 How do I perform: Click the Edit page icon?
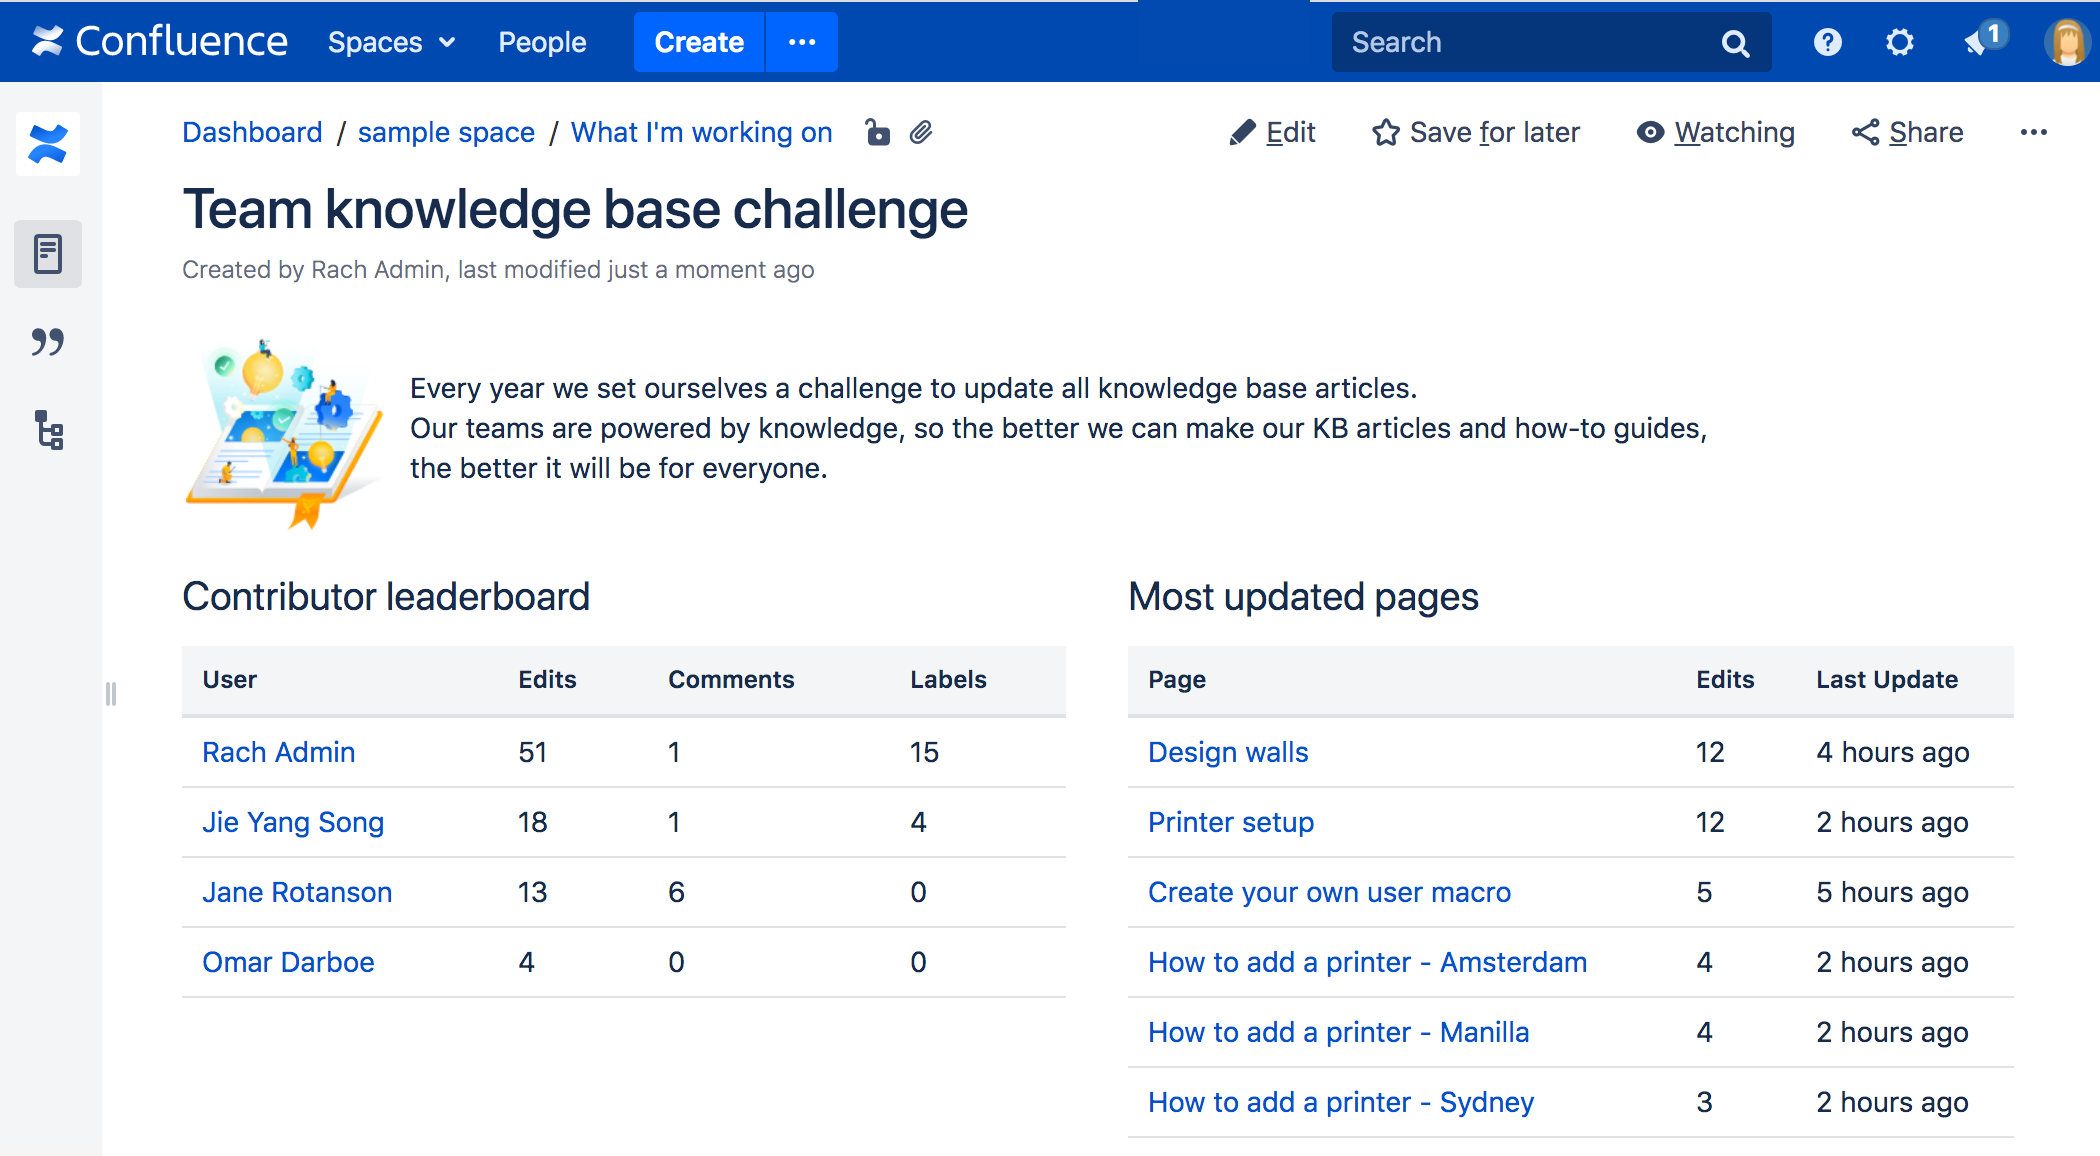(1240, 131)
